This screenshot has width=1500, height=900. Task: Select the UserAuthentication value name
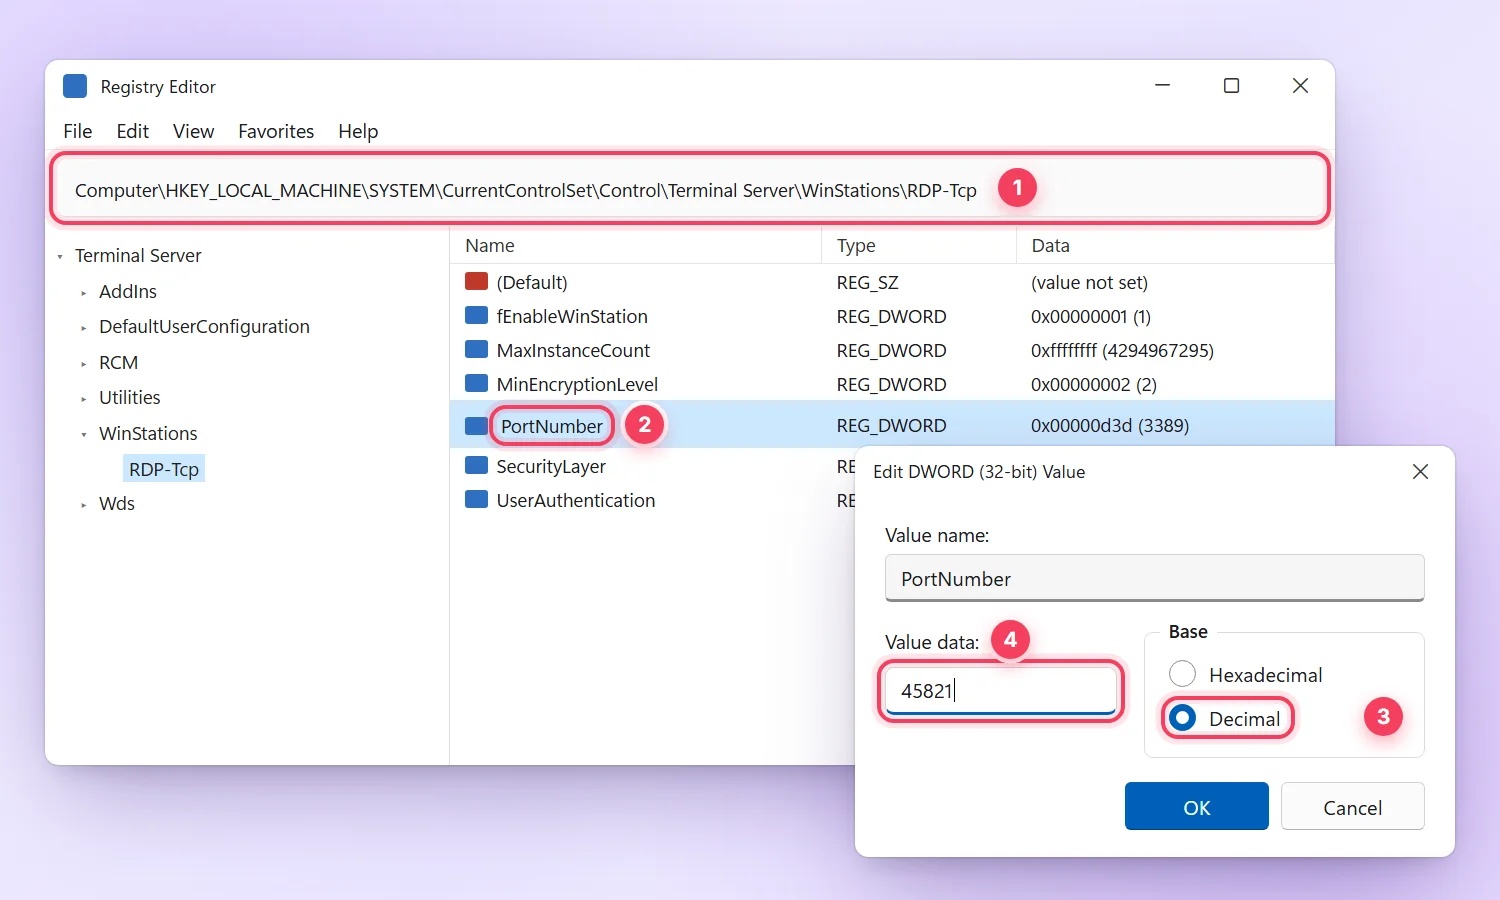[576, 500]
